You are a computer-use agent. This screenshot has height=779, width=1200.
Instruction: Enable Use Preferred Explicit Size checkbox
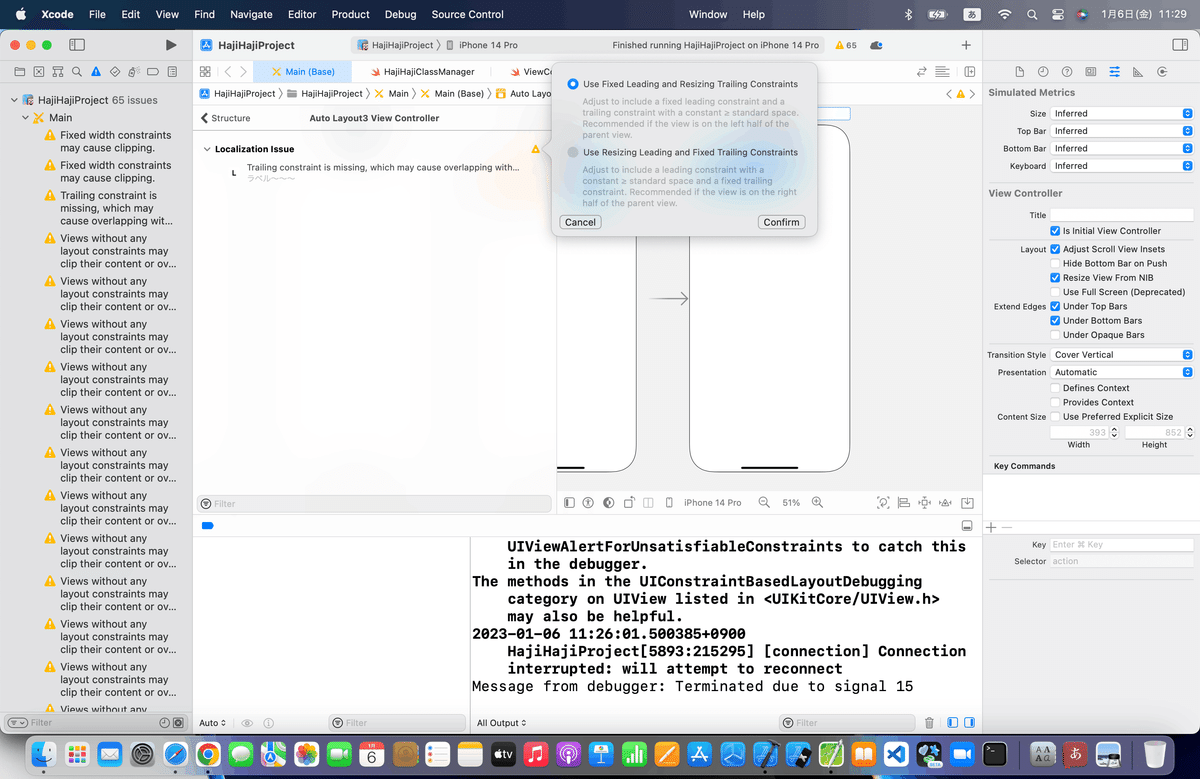(x=1055, y=417)
